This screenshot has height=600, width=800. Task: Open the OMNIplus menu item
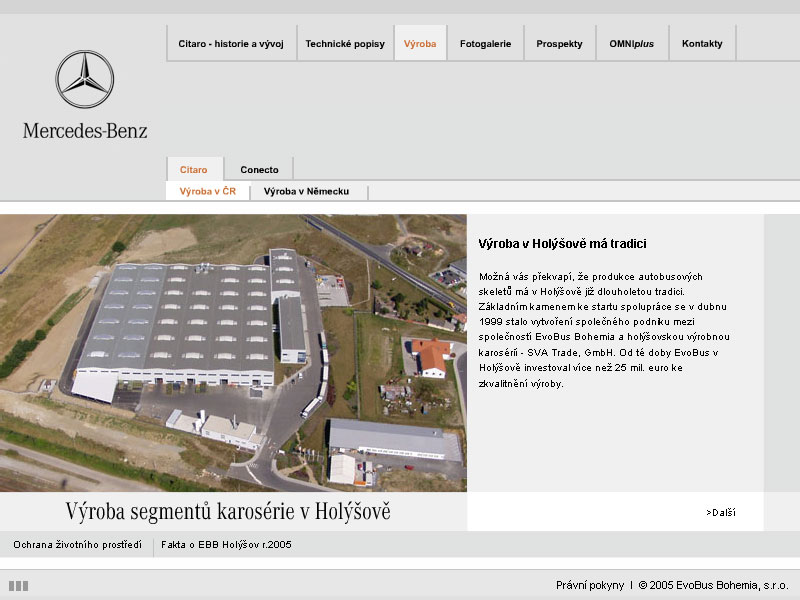pos(632,44)
